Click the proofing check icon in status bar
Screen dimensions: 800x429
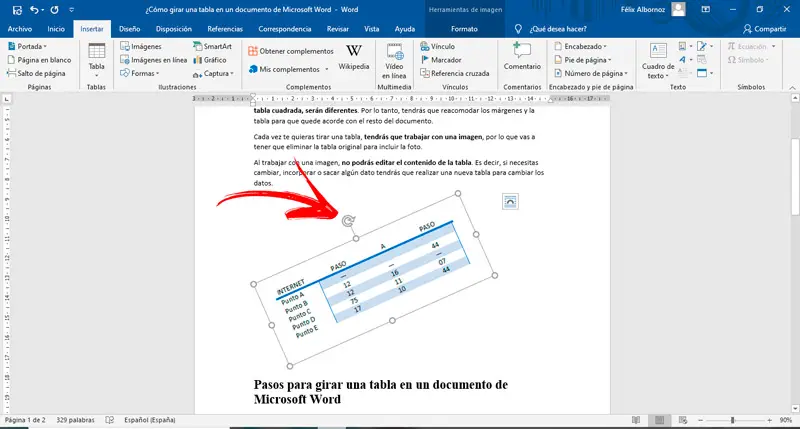(110, 420)
